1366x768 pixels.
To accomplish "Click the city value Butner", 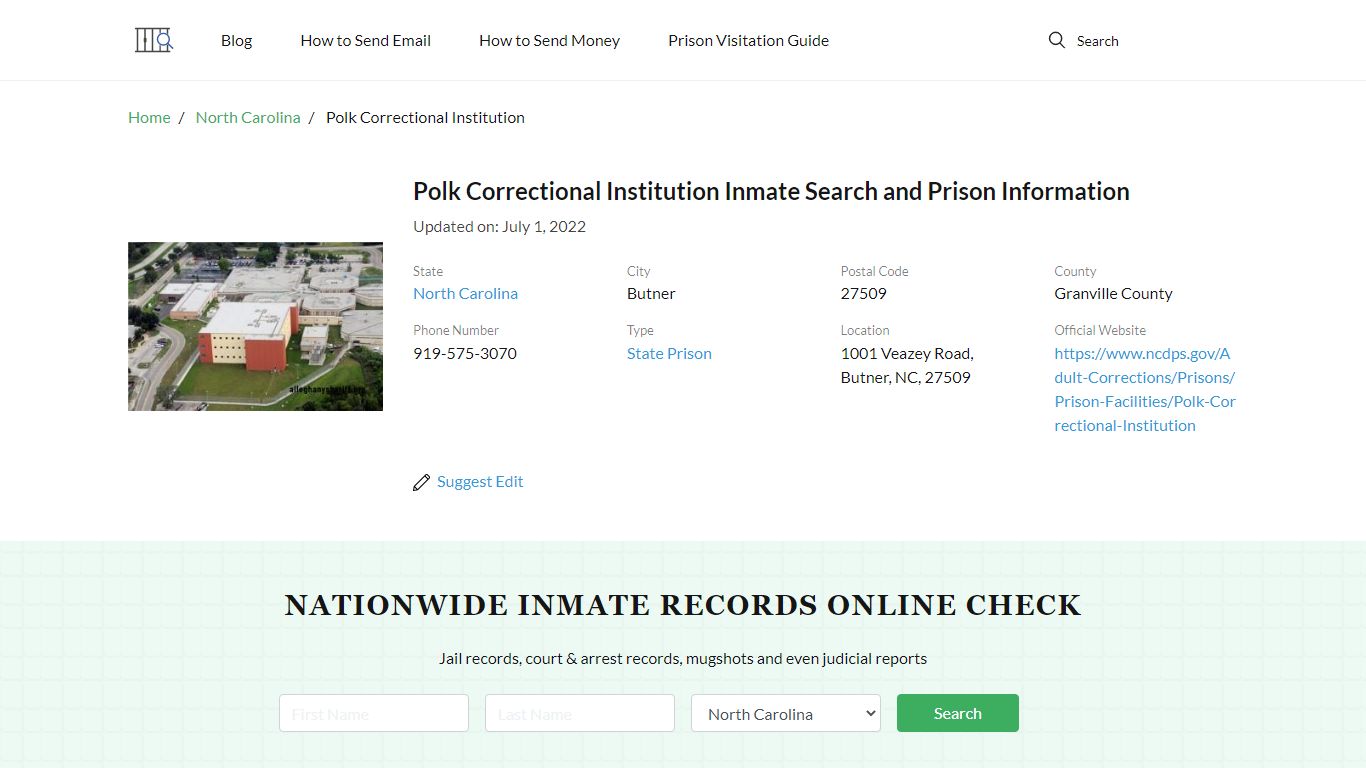I will pos(651,293).
